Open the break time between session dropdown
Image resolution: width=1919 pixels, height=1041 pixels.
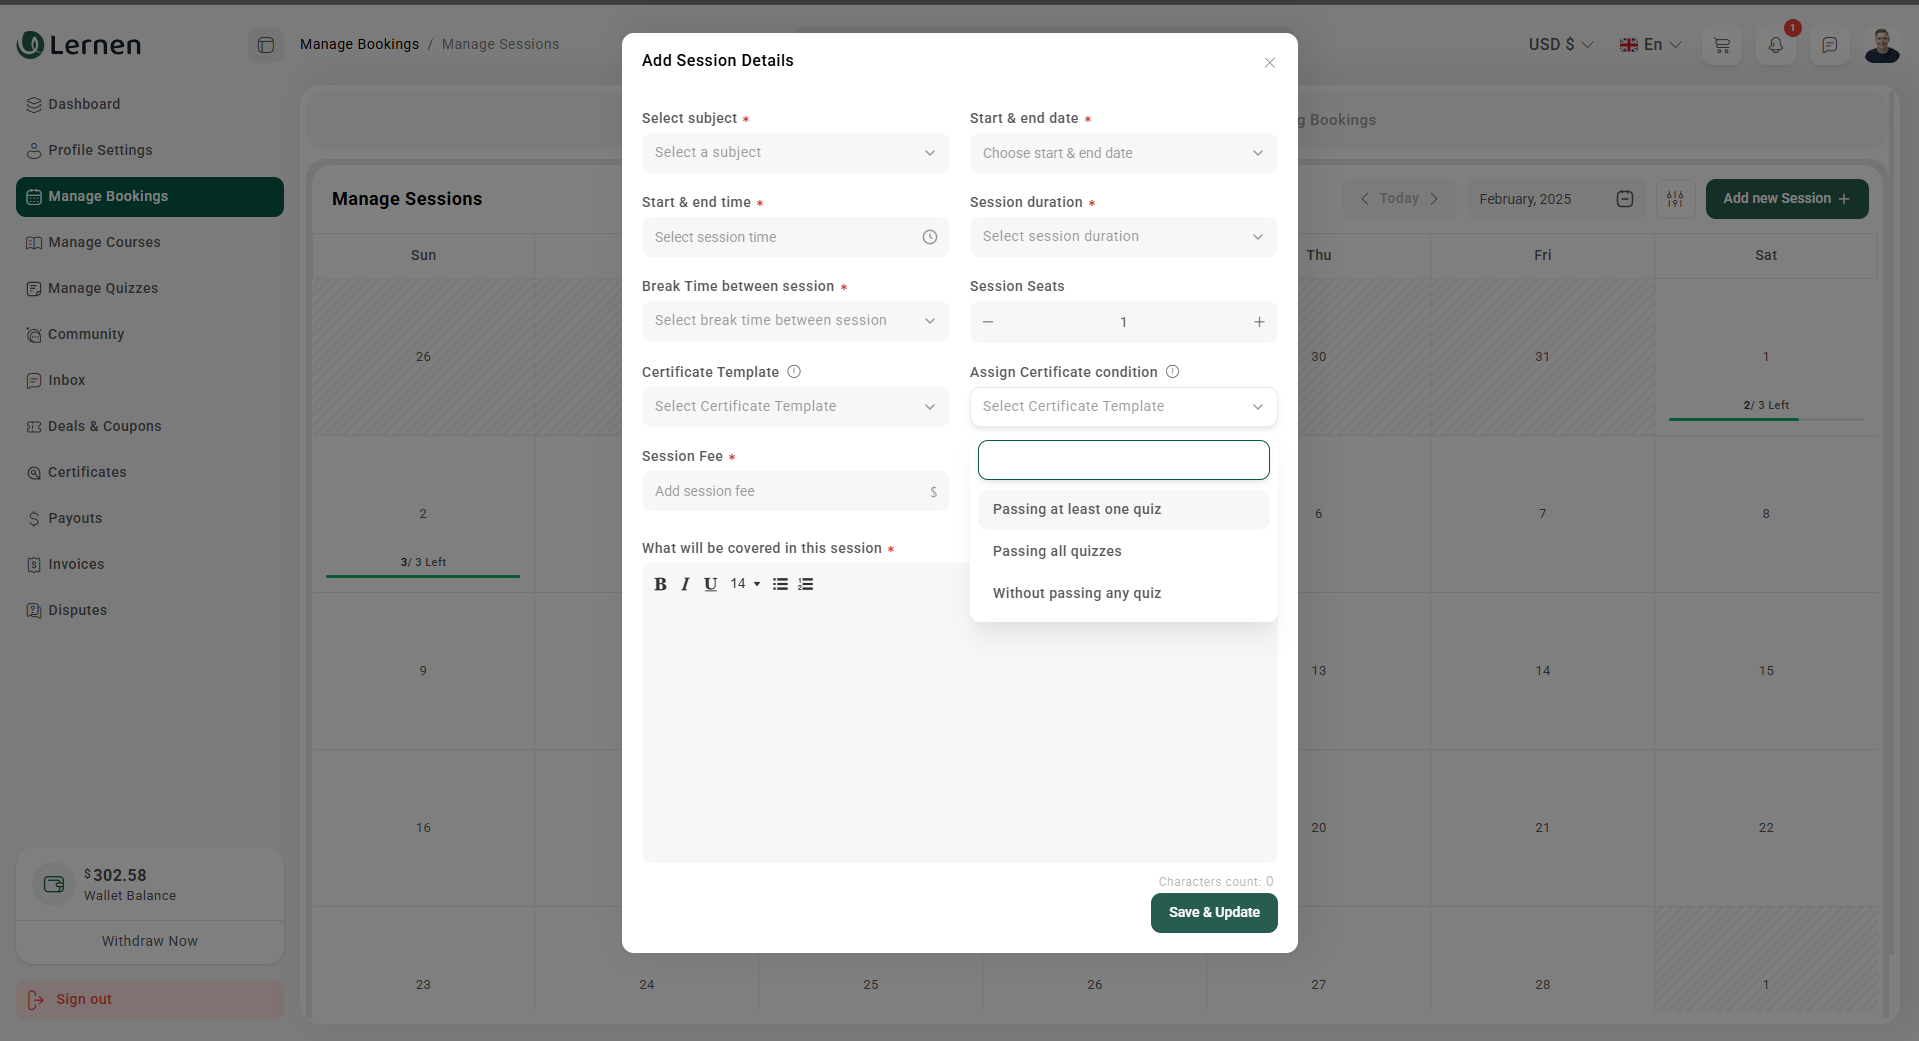click(795, 321)
